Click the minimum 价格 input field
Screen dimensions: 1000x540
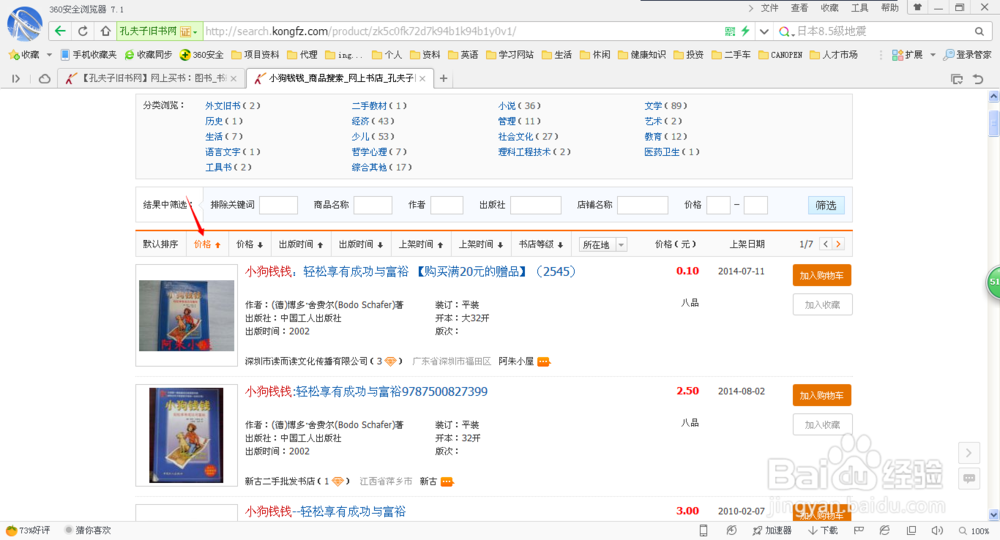718,205
